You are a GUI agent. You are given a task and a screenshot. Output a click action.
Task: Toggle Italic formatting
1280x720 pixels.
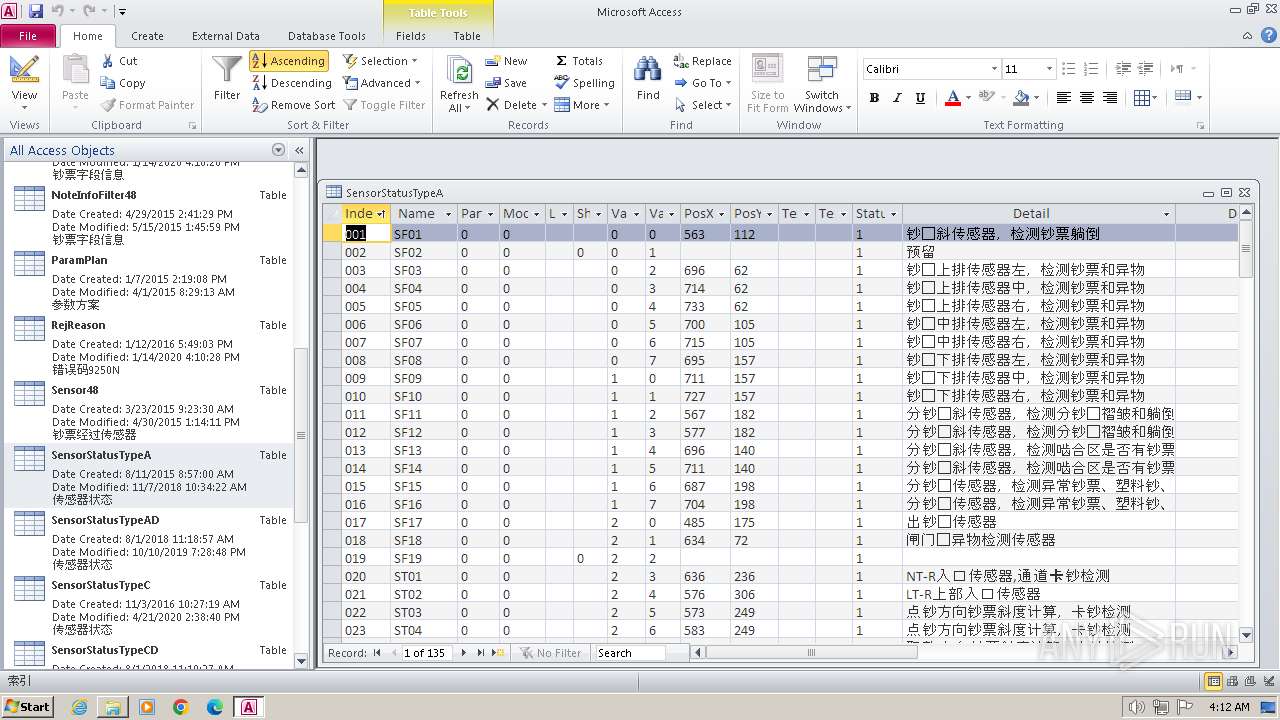(x=897, y=98)
